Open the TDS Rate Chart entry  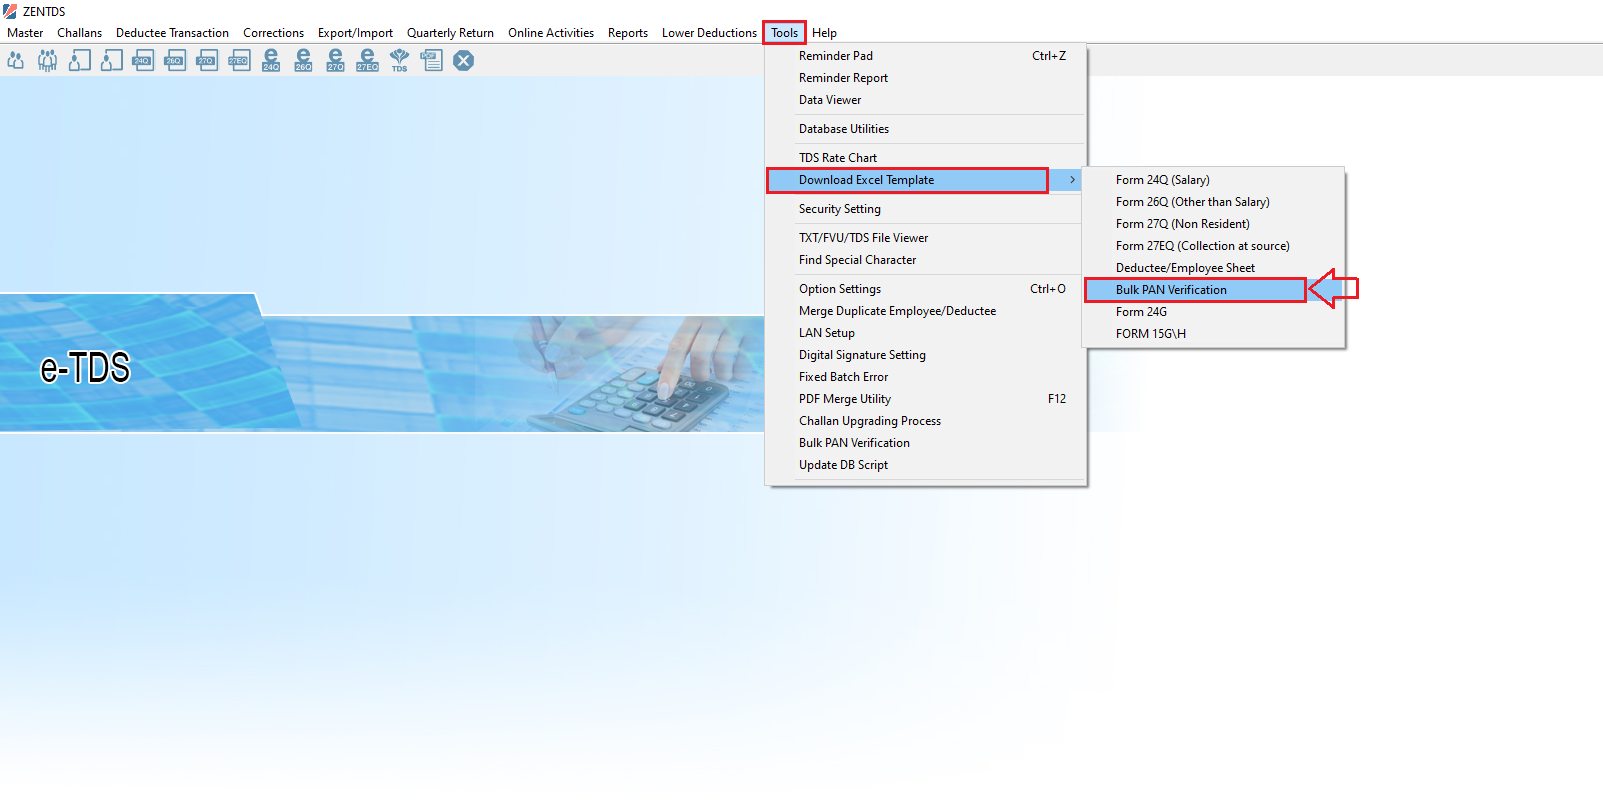(x=926, y=158)
